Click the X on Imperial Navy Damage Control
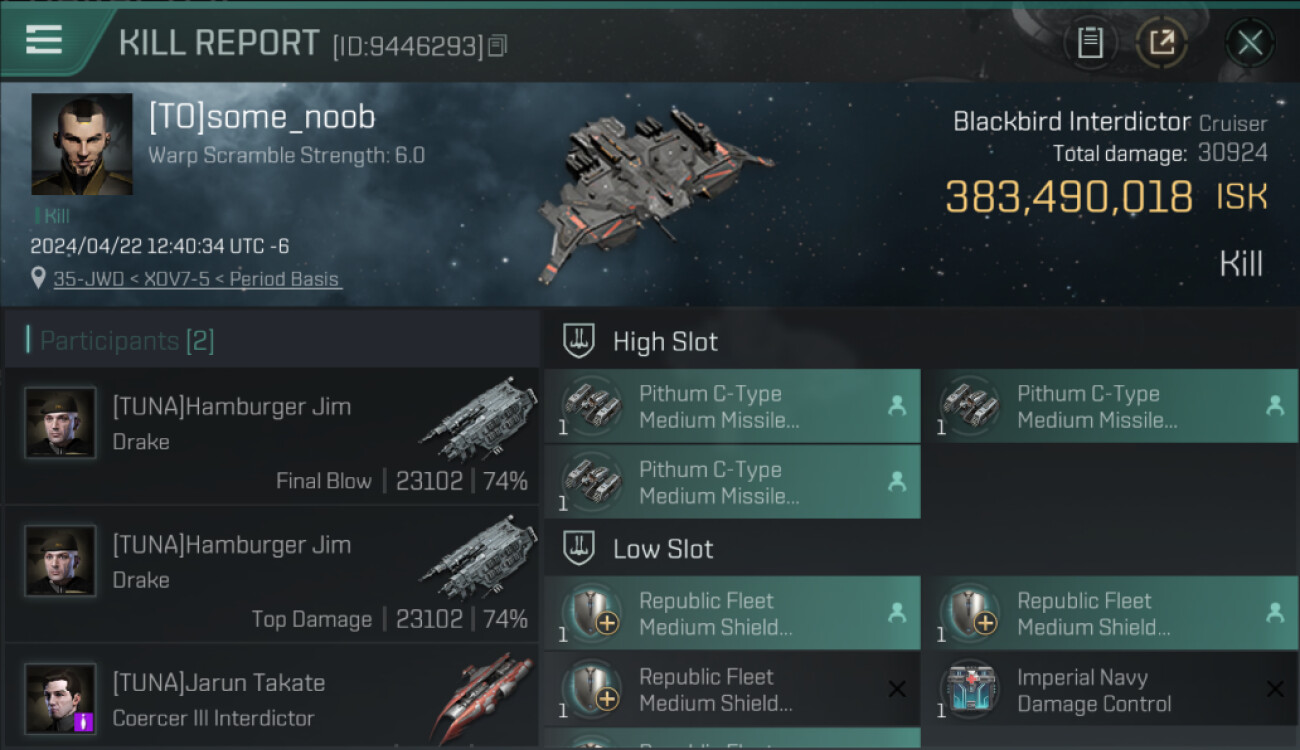Screen dimensions: 1300x750 [x=1275, y=689]
